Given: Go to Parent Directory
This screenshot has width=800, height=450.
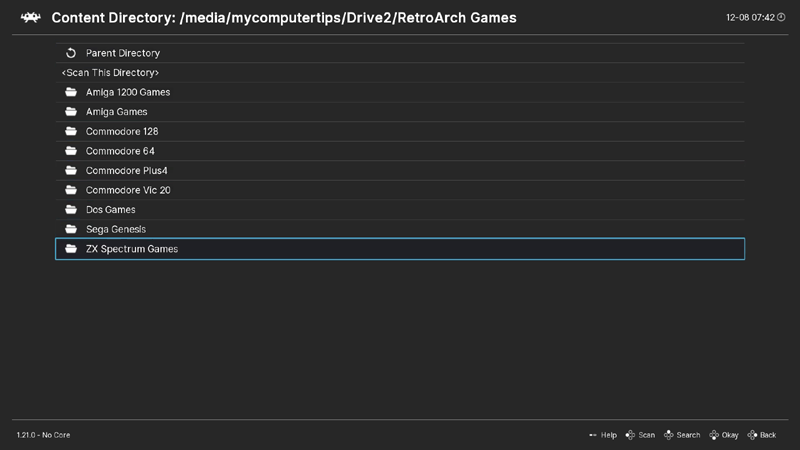Looking at the screenshot, I should (122, 53).
